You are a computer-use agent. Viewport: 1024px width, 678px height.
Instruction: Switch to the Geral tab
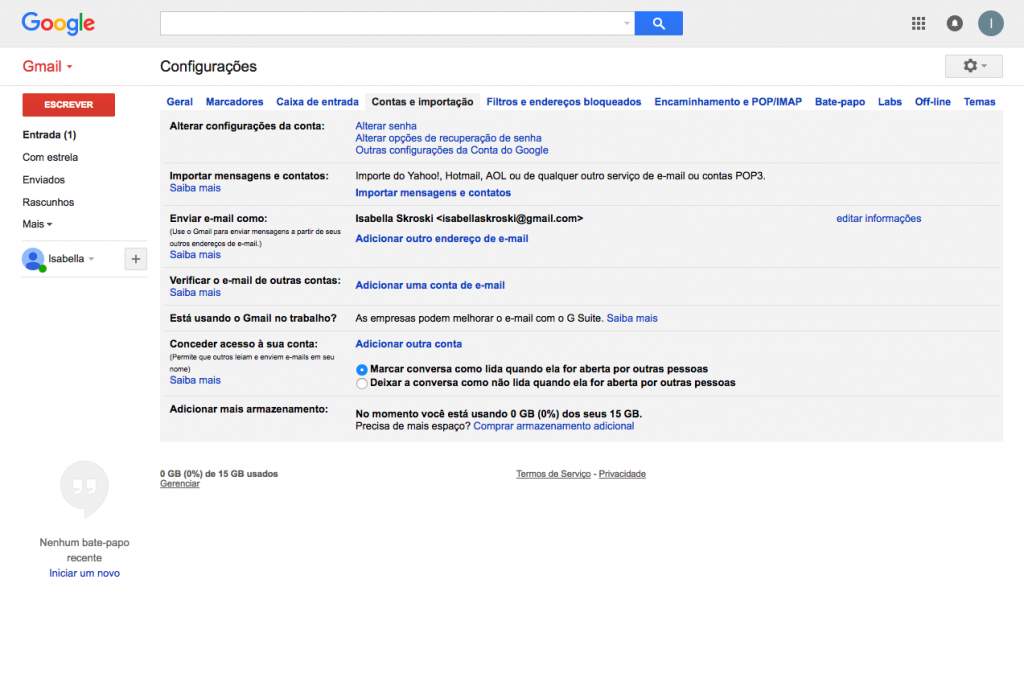[180, 102]
